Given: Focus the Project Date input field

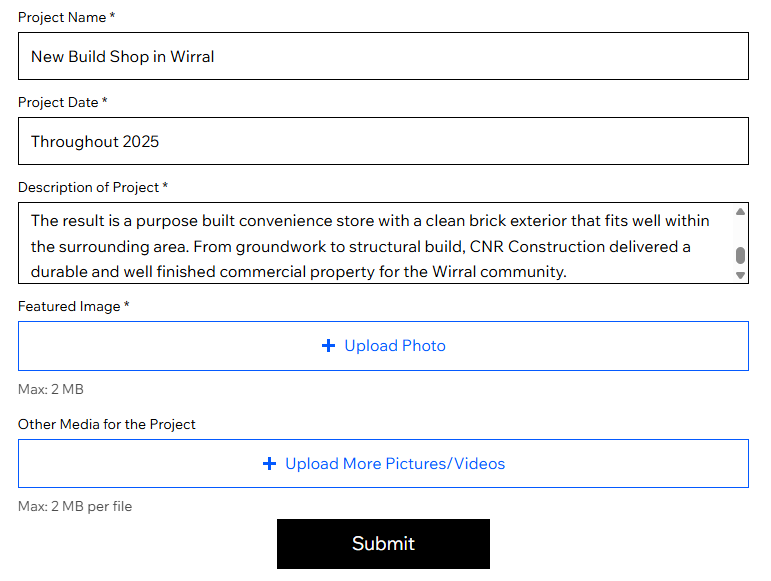Looking at the screenshot, I should coord(383,141).
